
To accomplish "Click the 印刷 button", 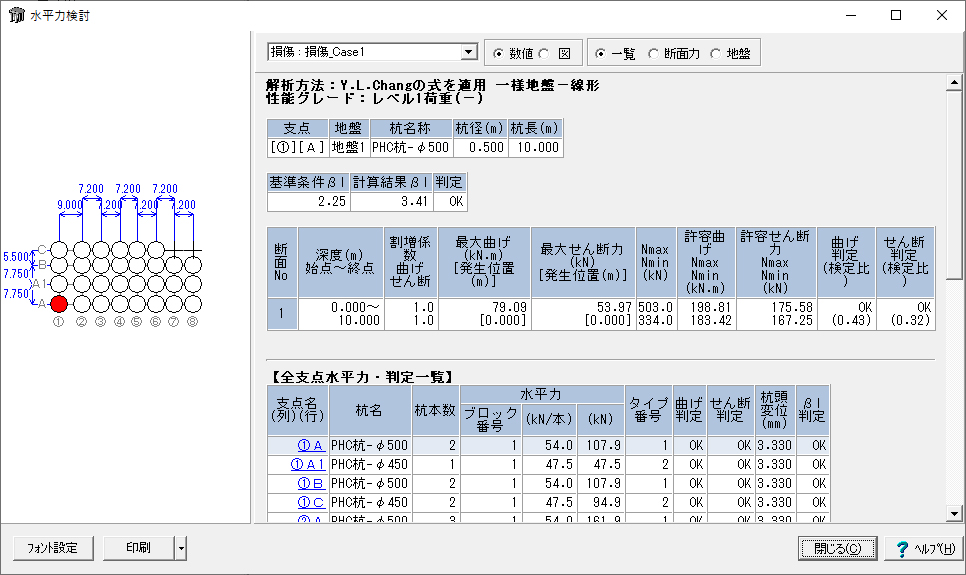I will [x=139, y=548].
